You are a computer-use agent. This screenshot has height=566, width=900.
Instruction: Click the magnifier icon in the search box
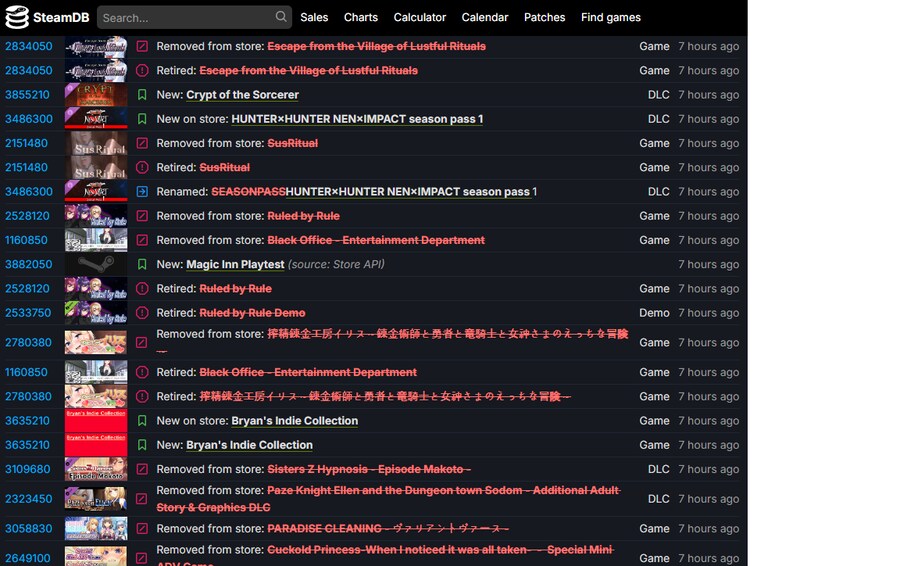(281, 17)
